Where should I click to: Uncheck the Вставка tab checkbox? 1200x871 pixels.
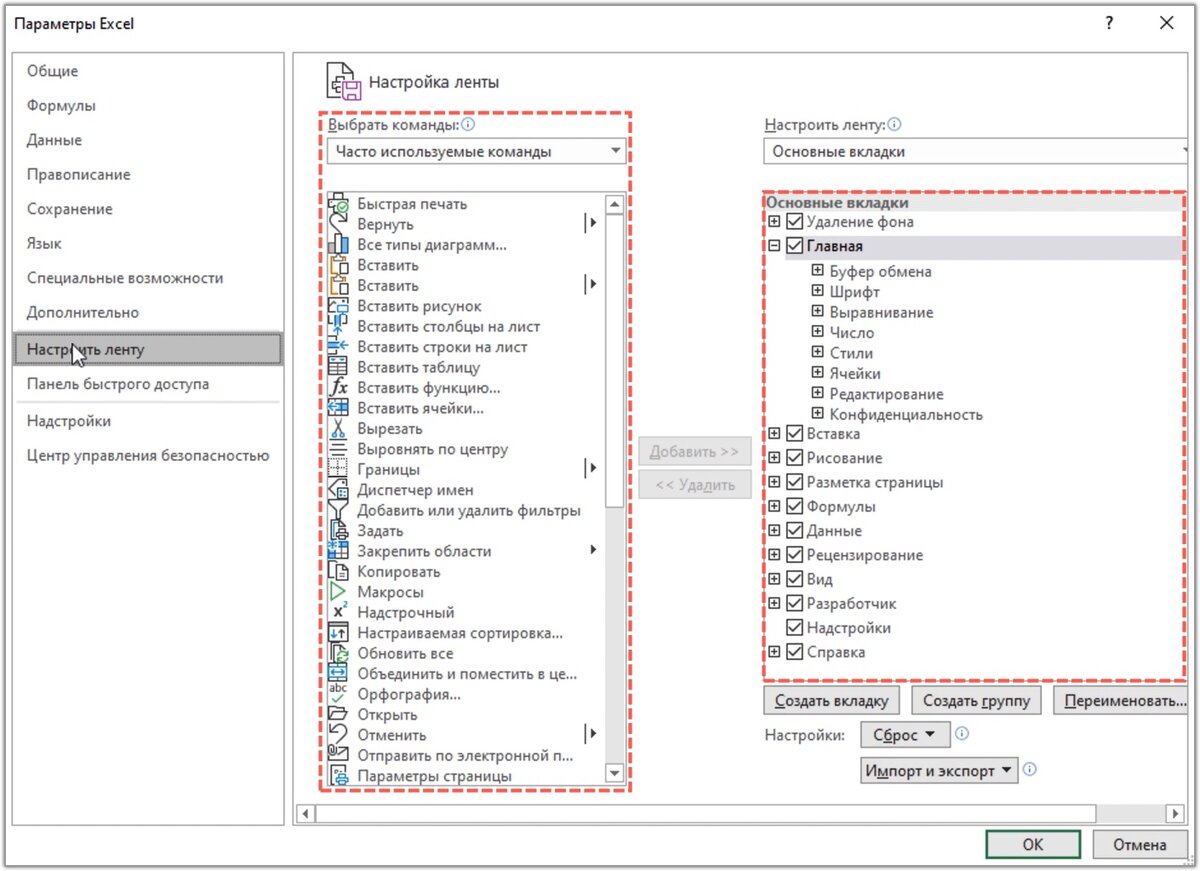[795, 434]
